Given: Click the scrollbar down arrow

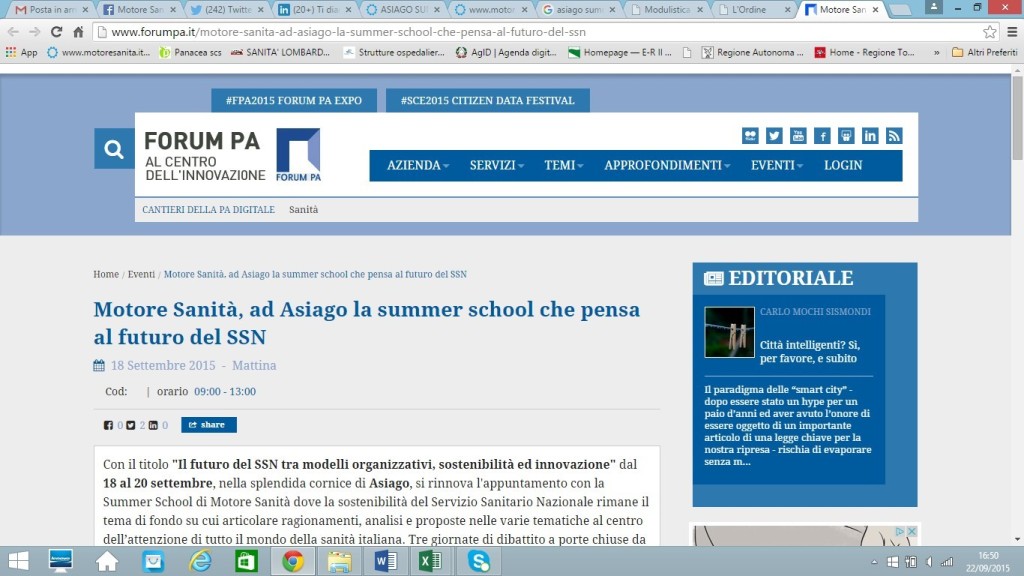Looking at the screenshot, I should tap(1017, 539).
